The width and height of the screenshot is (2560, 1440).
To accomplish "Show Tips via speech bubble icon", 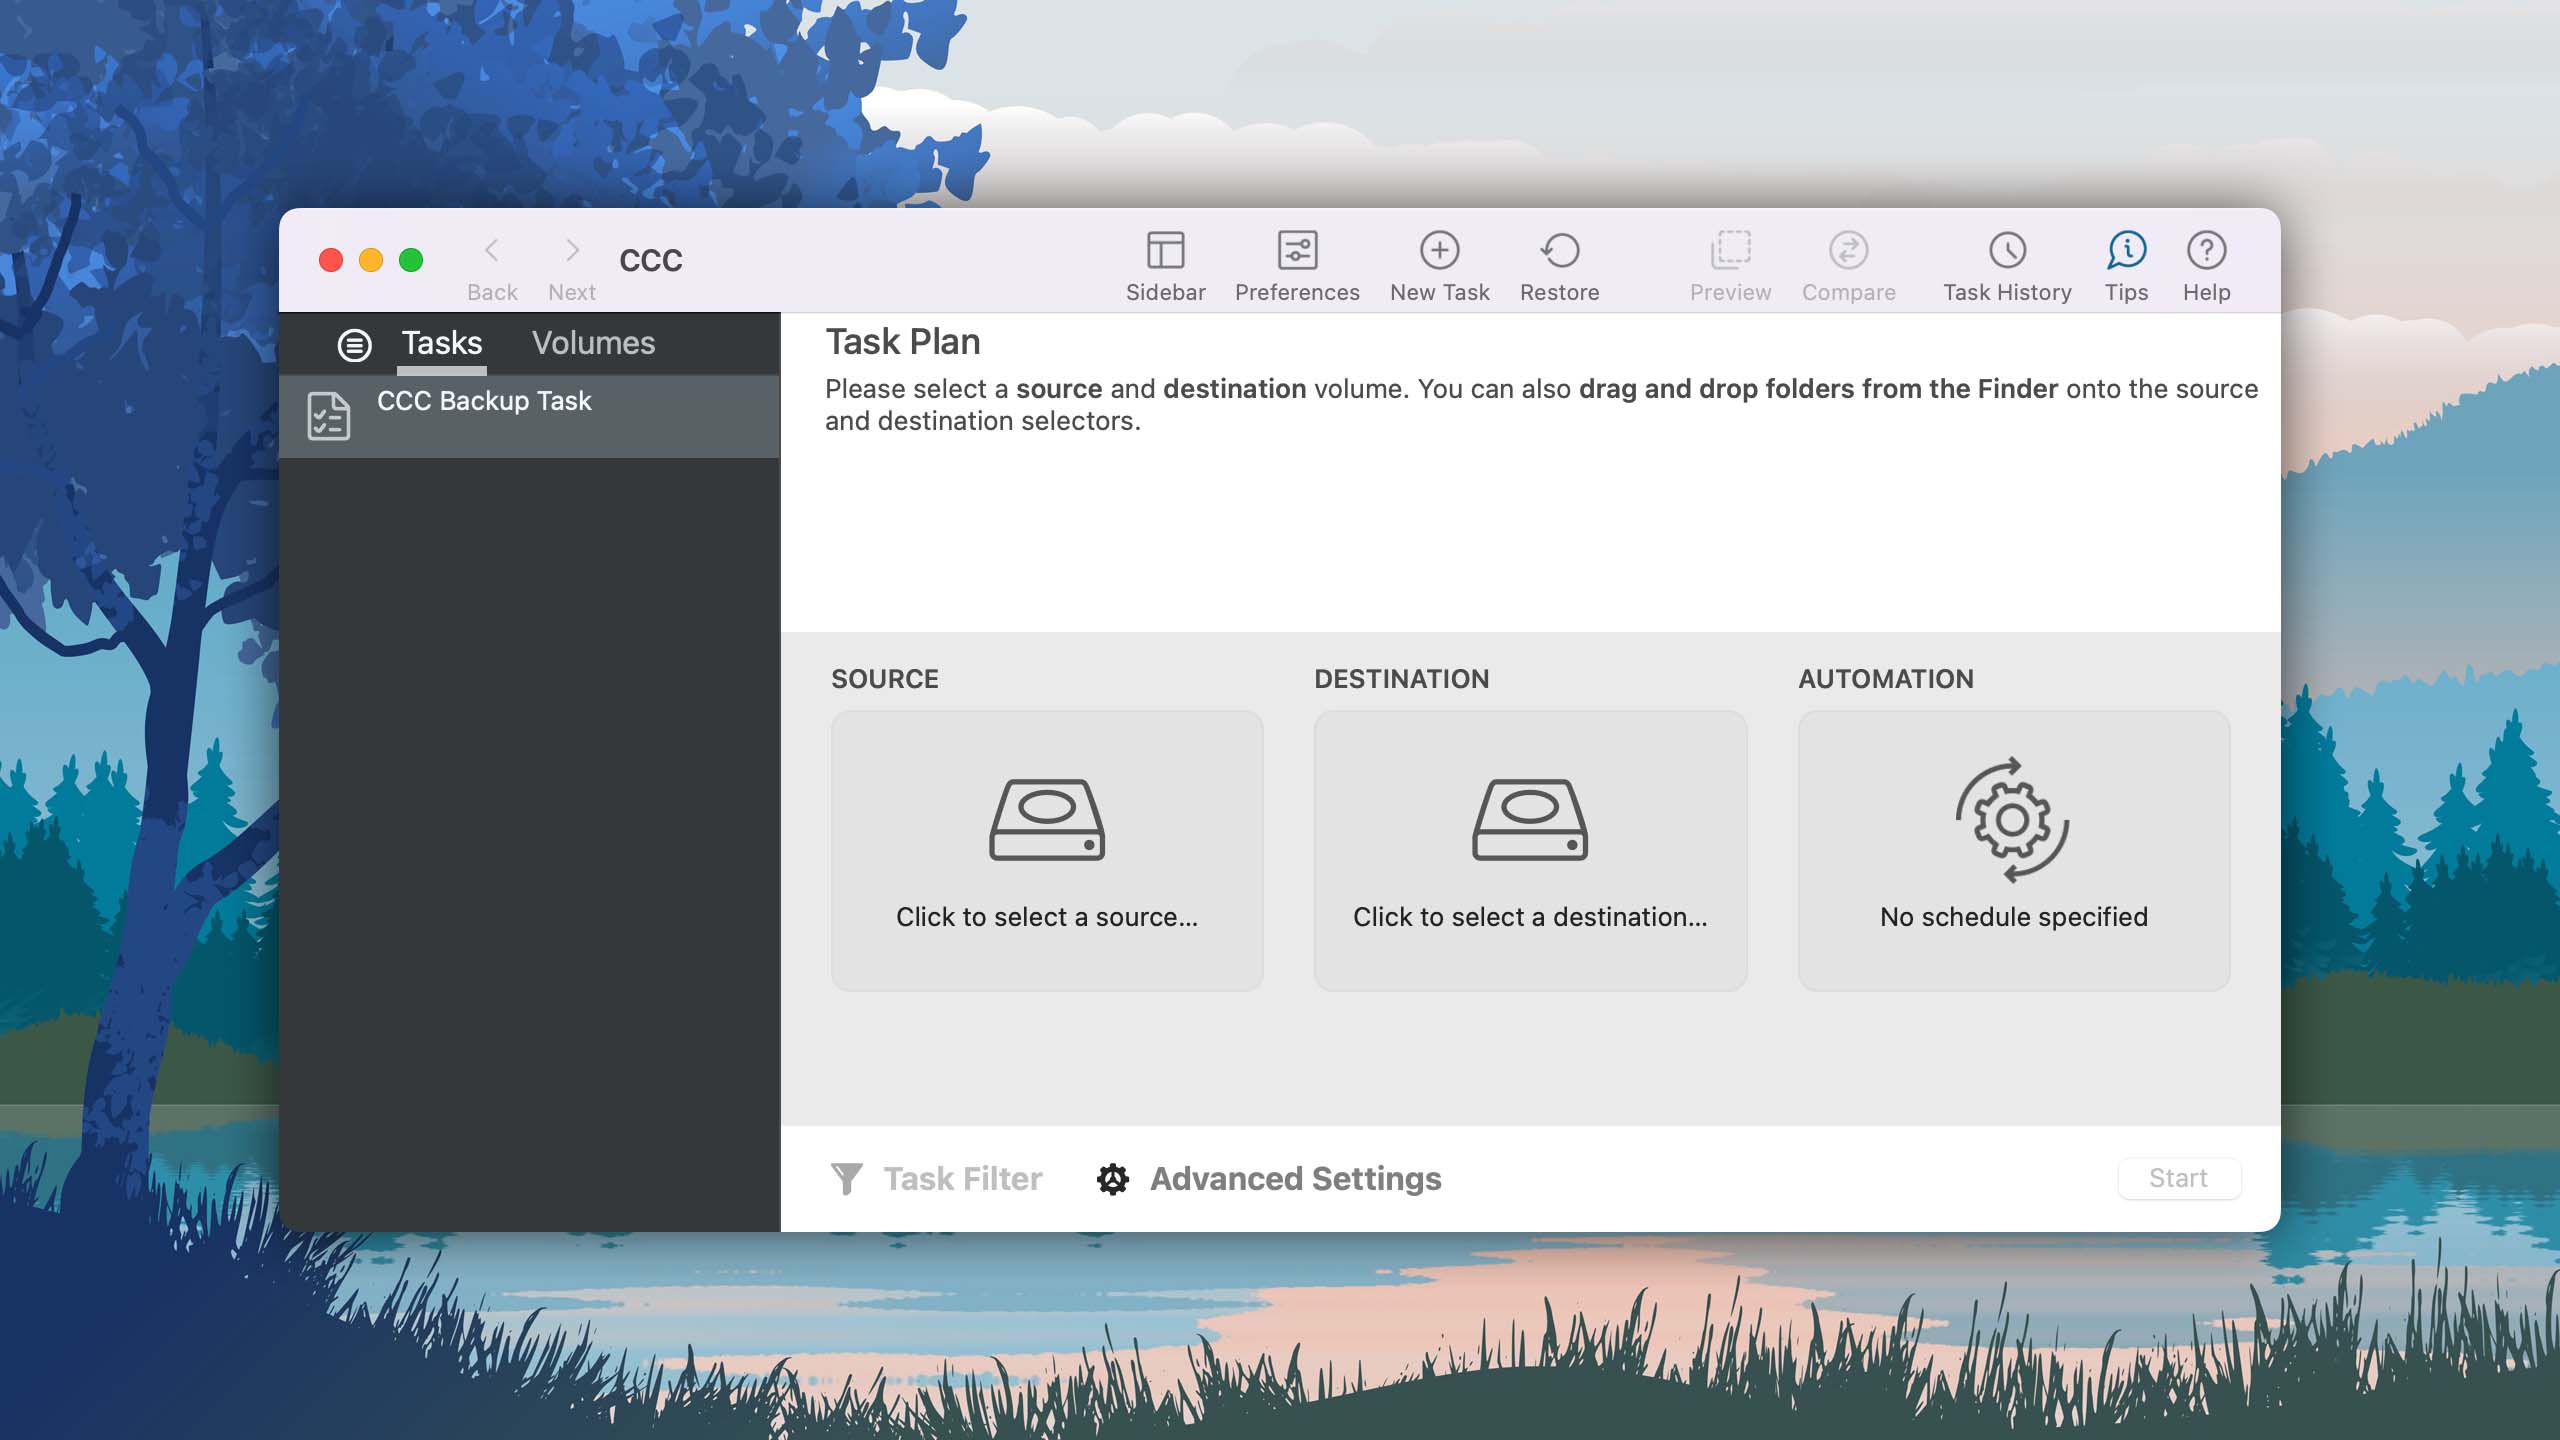I will point(2126,250).
